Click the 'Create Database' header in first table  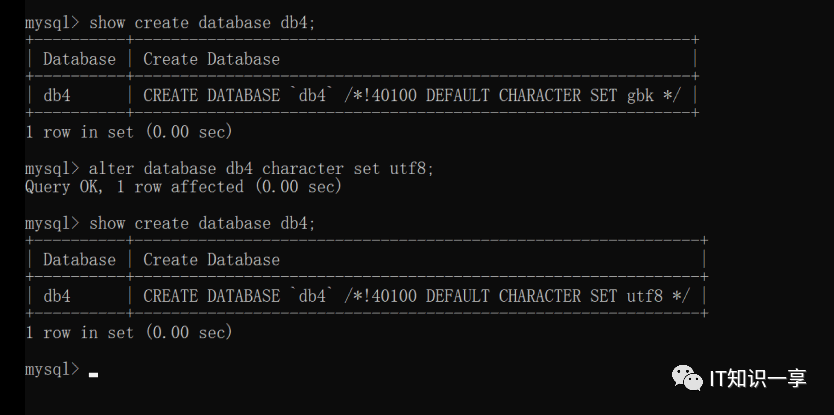211,59
